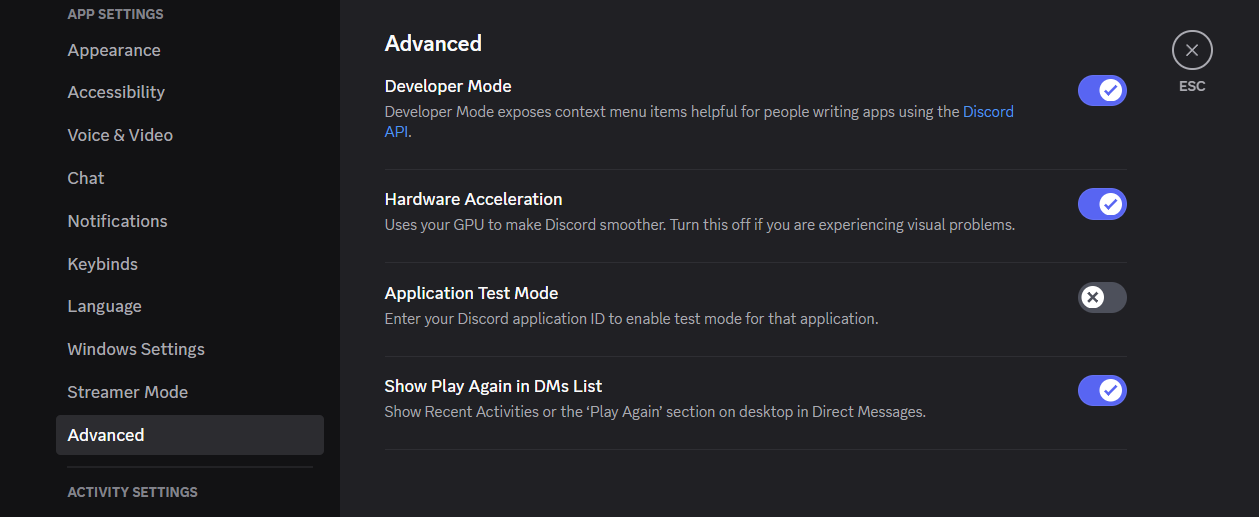Disable the Developer Mode toggle

tap(1102, 91)
